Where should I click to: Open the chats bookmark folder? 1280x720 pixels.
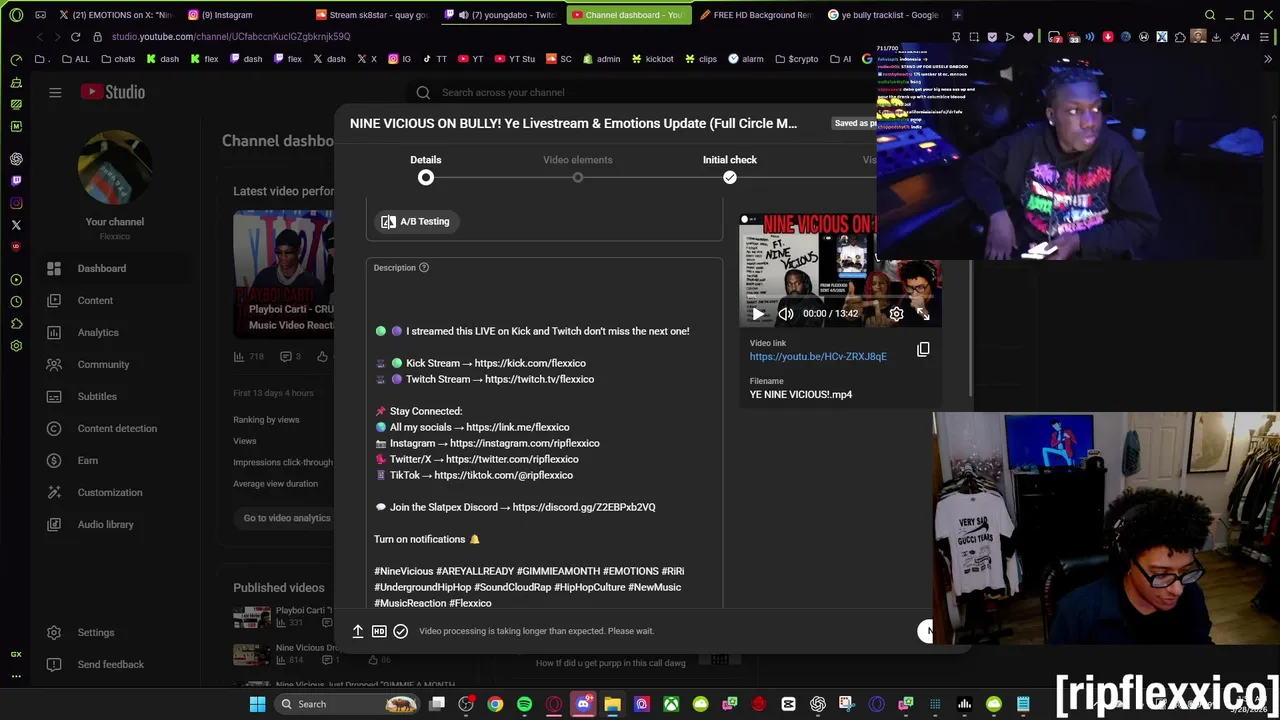pyautogui.click(x=118, y=59)
